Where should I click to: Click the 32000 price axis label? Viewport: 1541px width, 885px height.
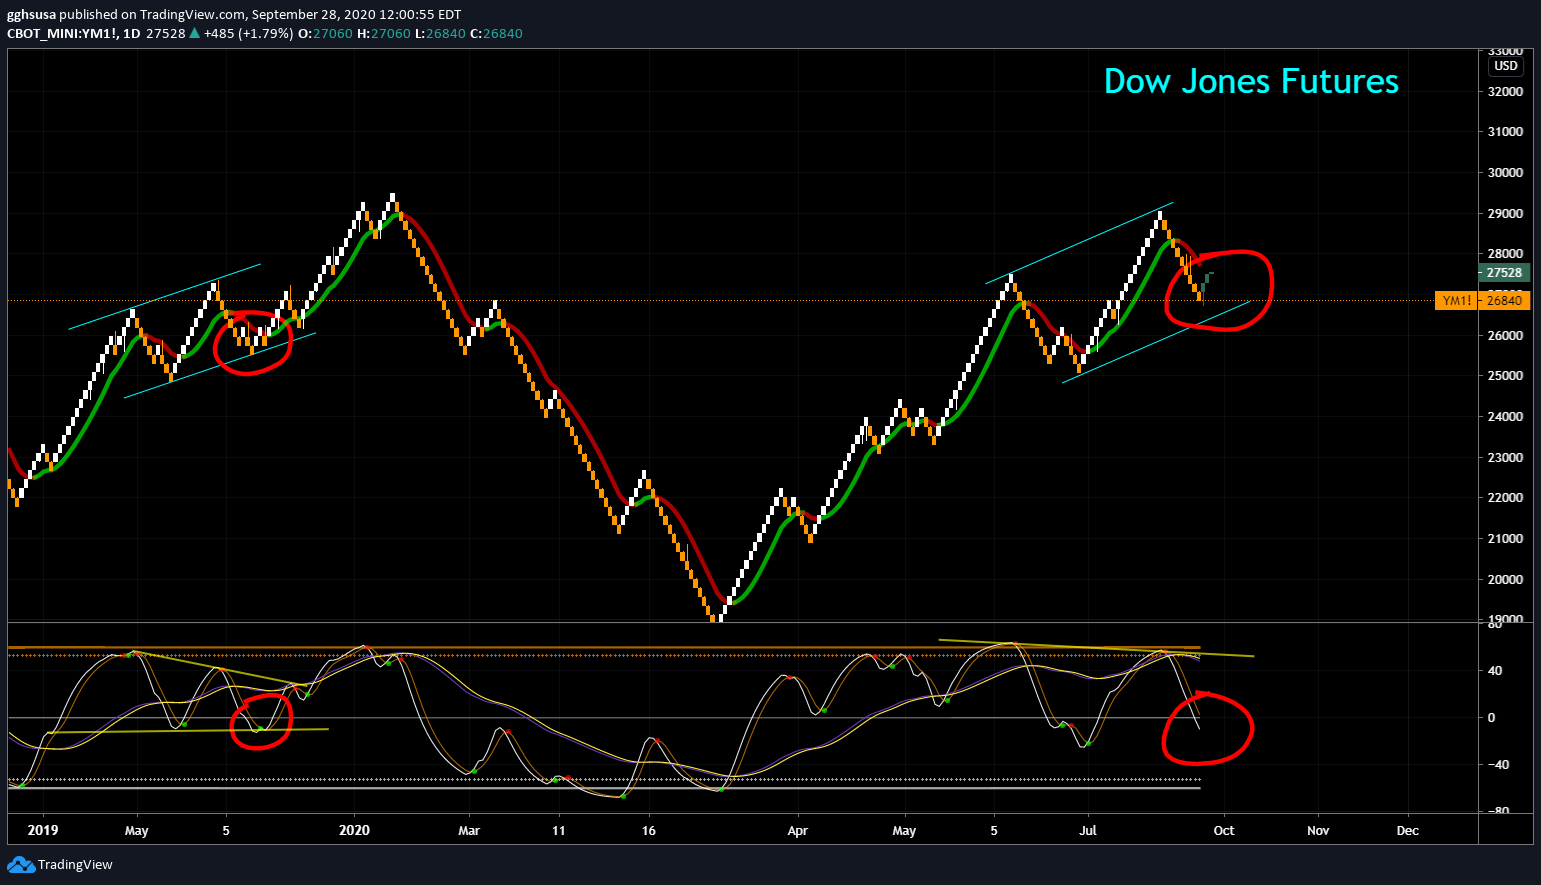tap(1506, 91)
